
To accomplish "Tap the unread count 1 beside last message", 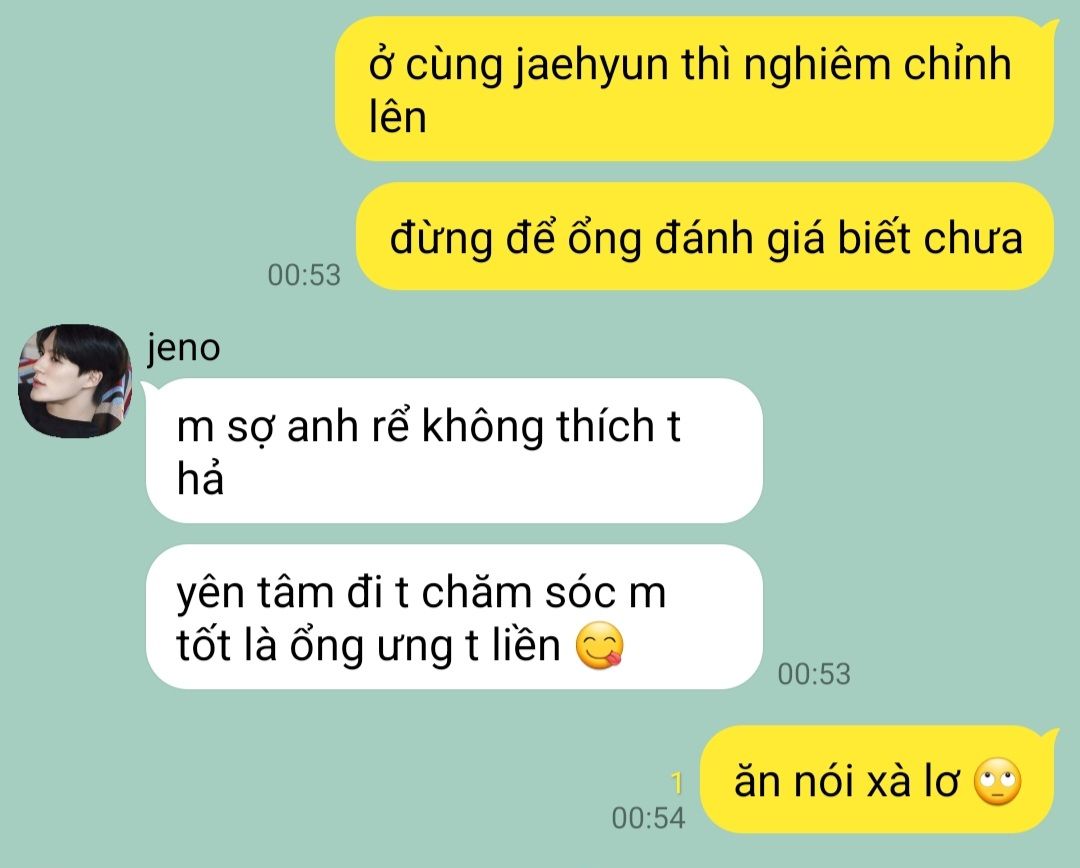I will [677, 783].
